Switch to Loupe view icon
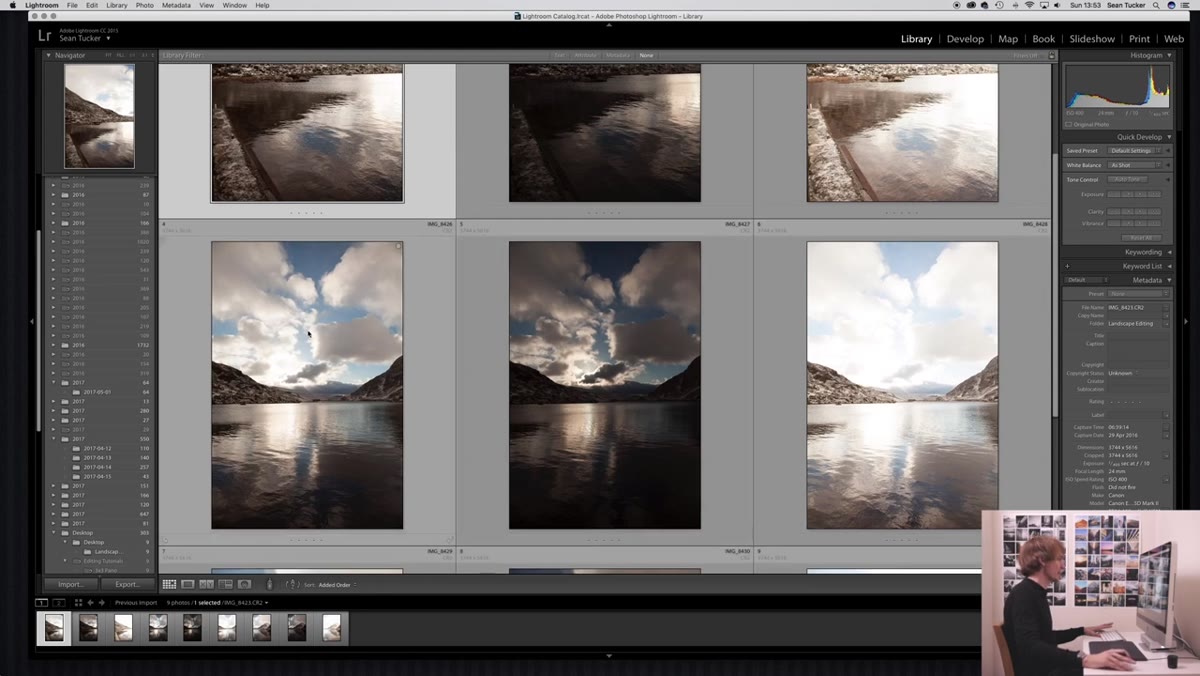This screenshot has height=676, width=1200. click(188, 584)
